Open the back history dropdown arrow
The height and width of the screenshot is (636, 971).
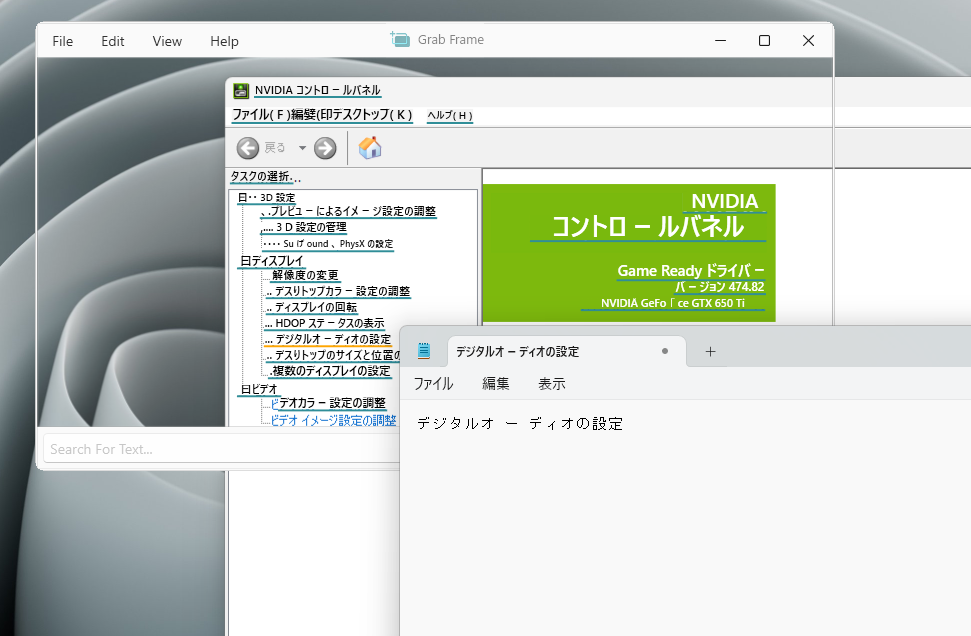coord(302,148)
